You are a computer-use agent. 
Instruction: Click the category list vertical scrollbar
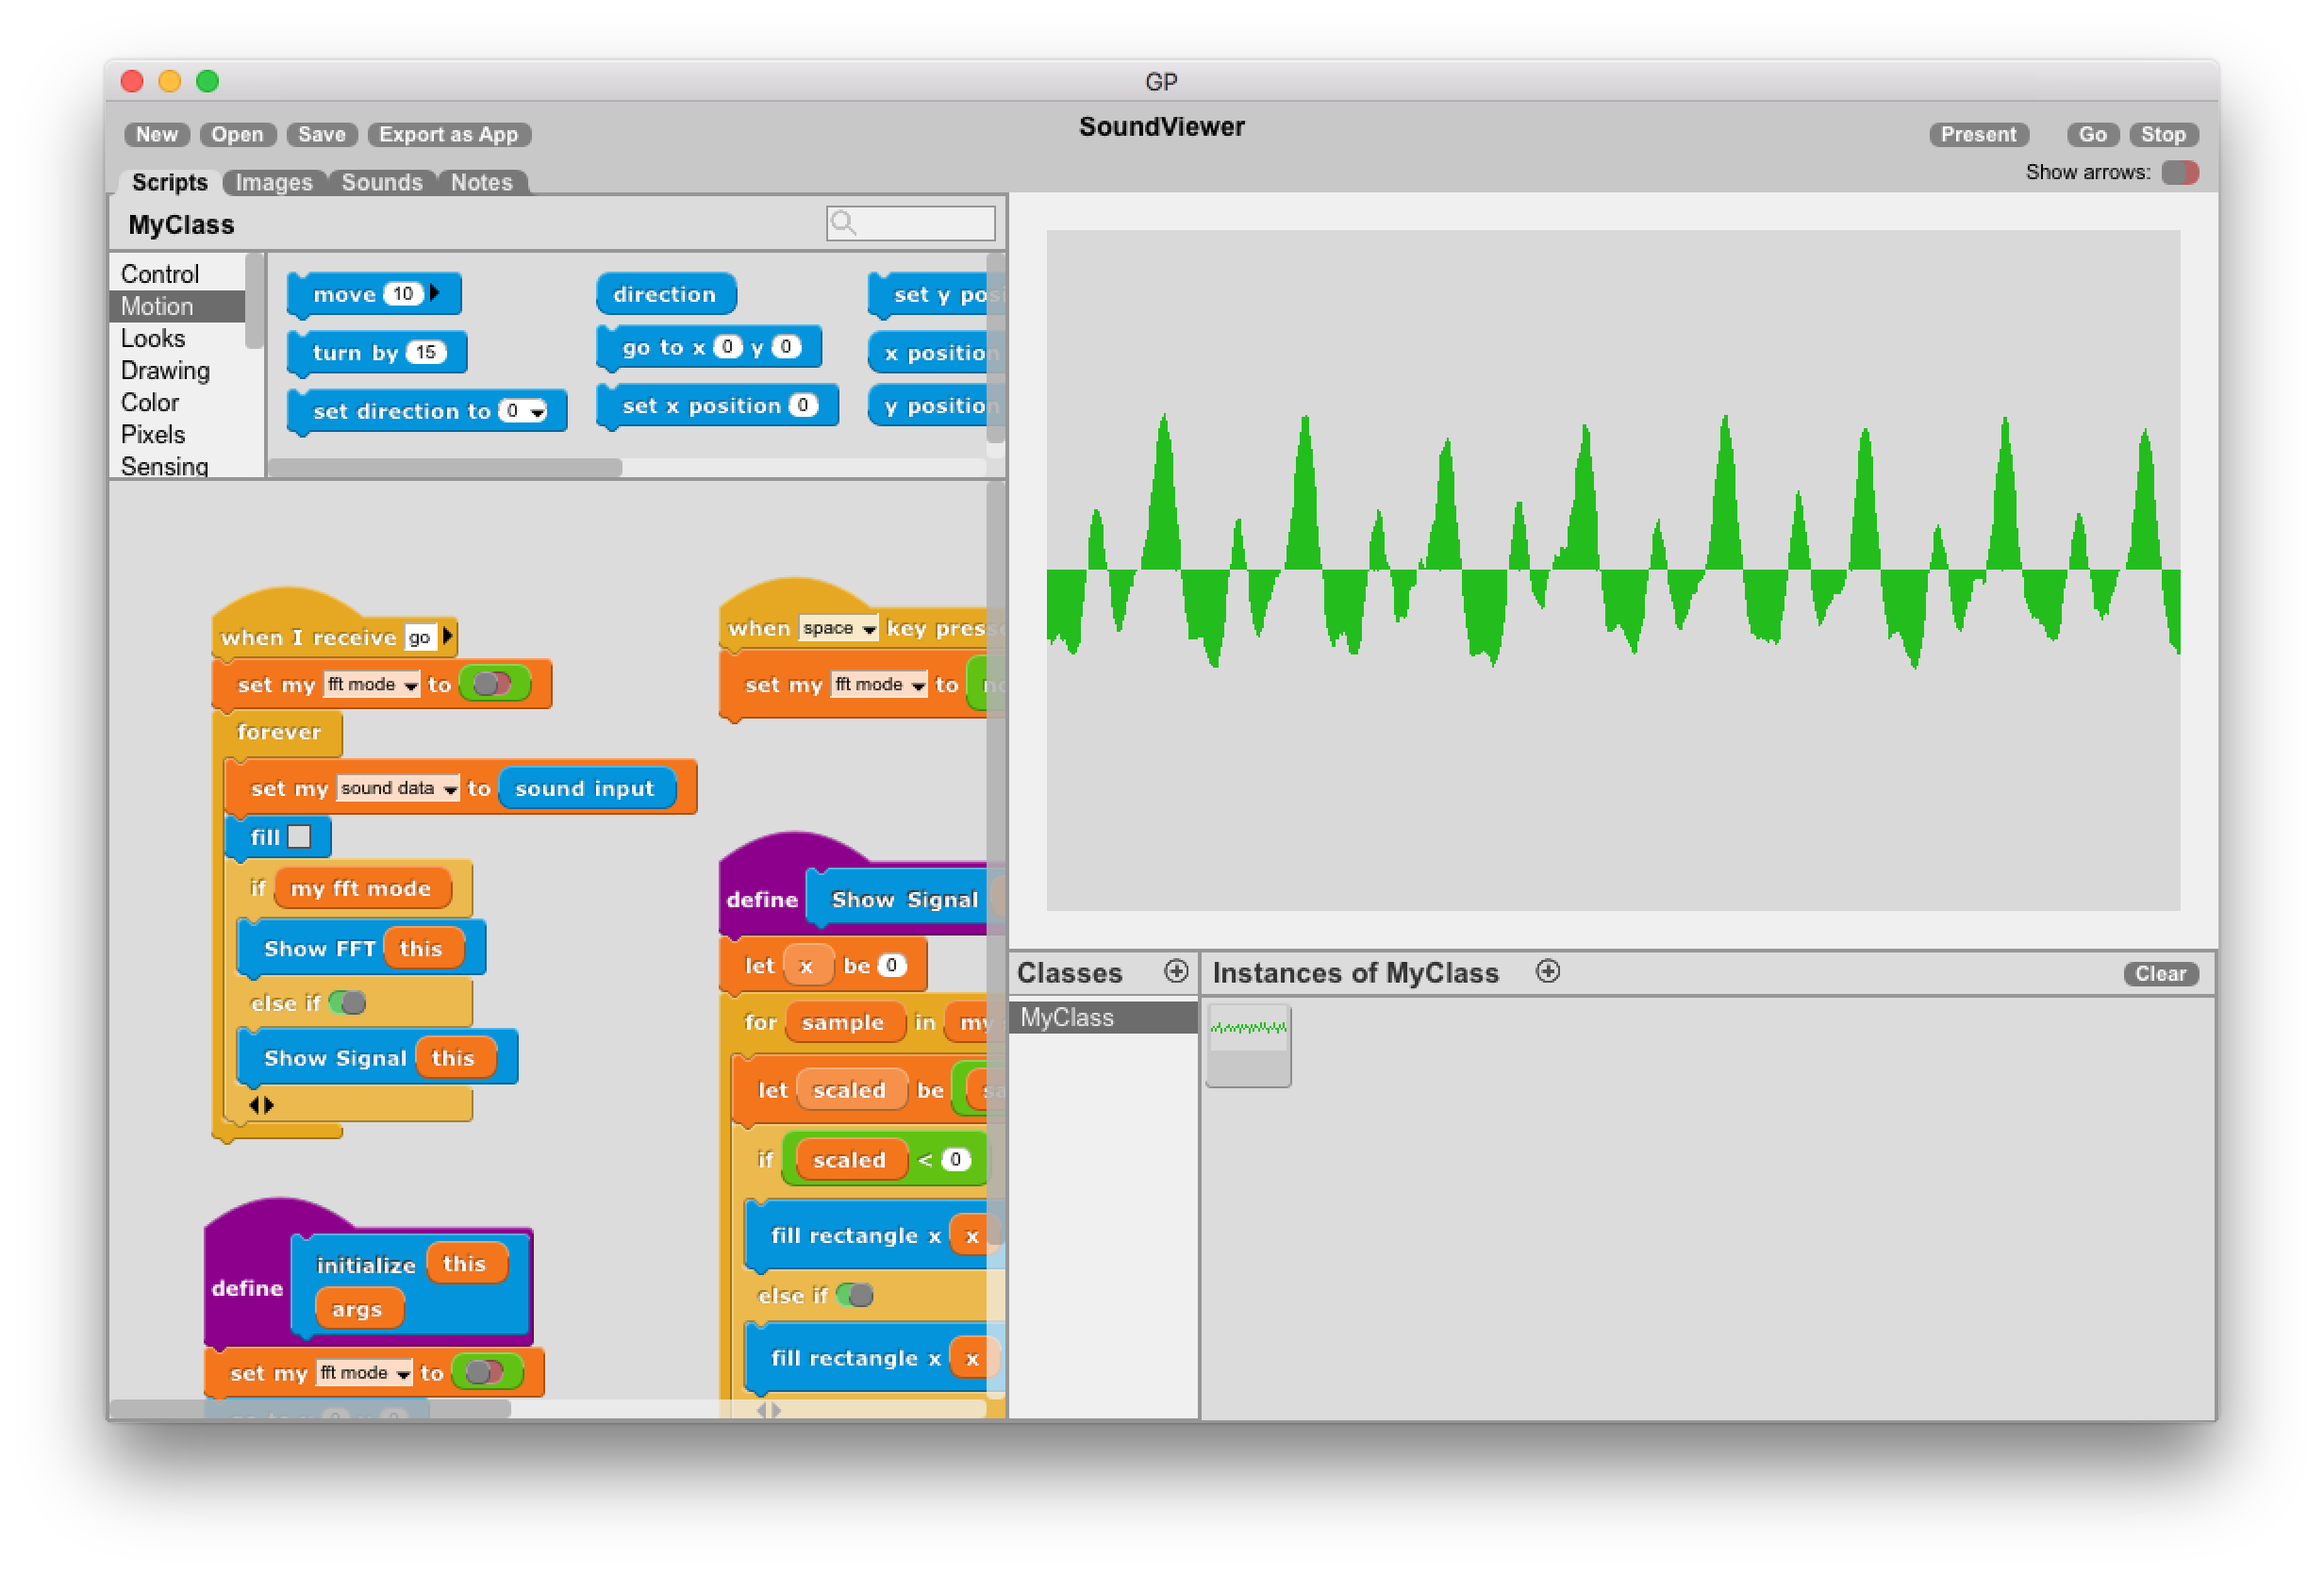click(x=254, y=300)
